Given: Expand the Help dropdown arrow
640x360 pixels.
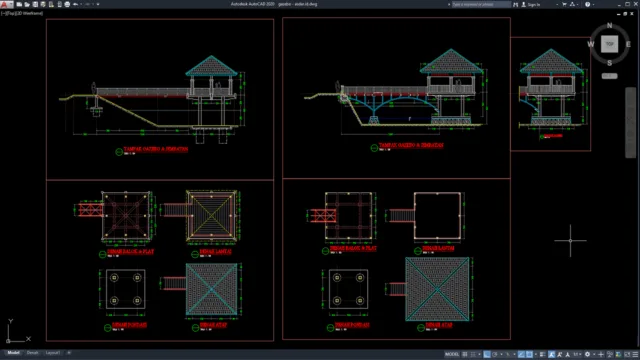Looking at the screenshot, I should (593, 4).
